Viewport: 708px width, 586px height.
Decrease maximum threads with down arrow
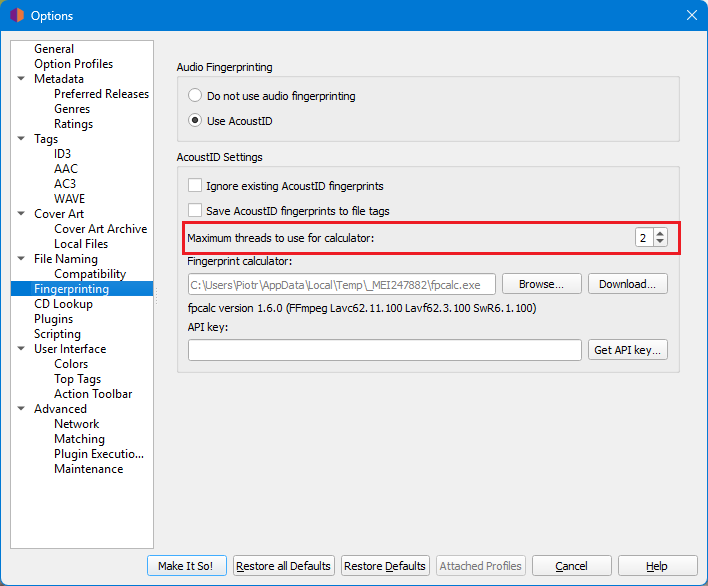click(660, 242)
